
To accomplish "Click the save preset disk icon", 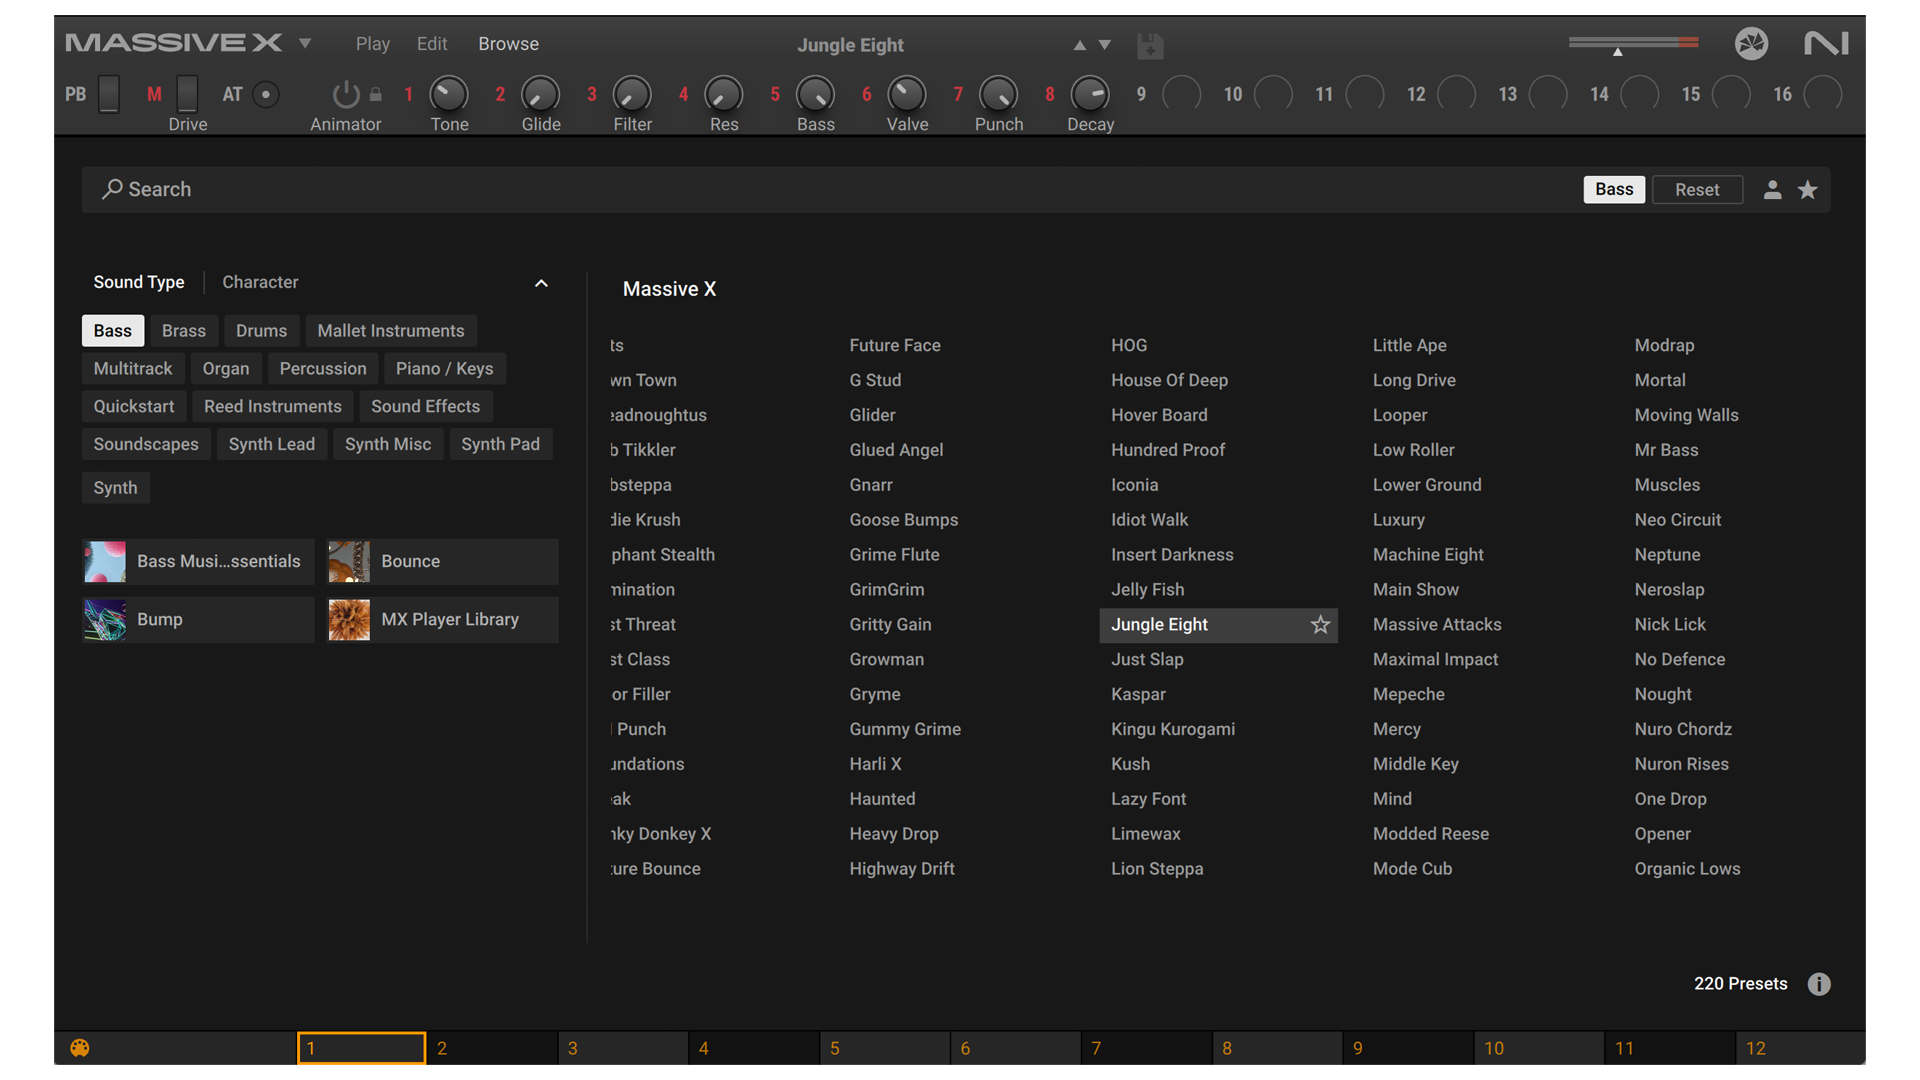I will click(x=1150, y=45).
